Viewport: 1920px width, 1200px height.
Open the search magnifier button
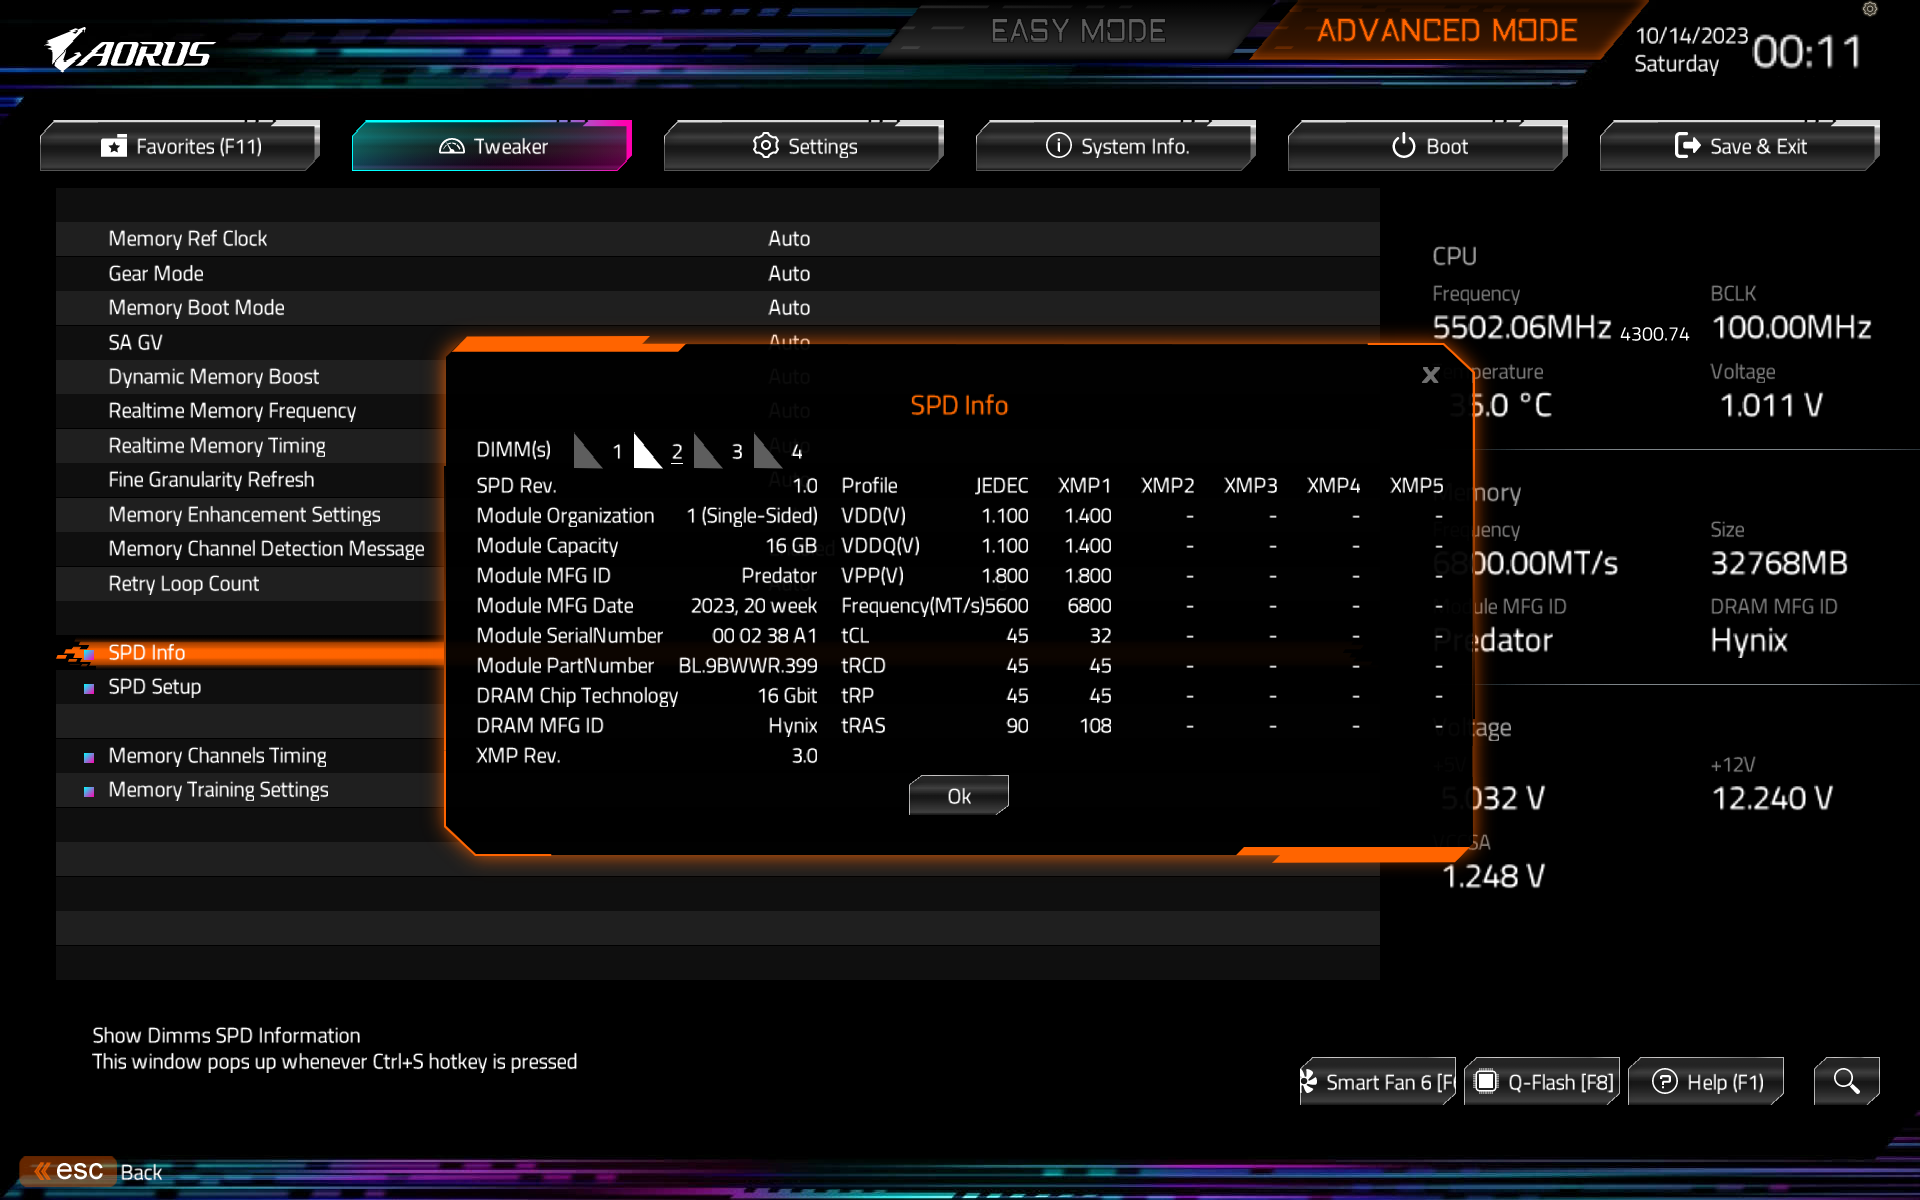click(1846, 1081)
